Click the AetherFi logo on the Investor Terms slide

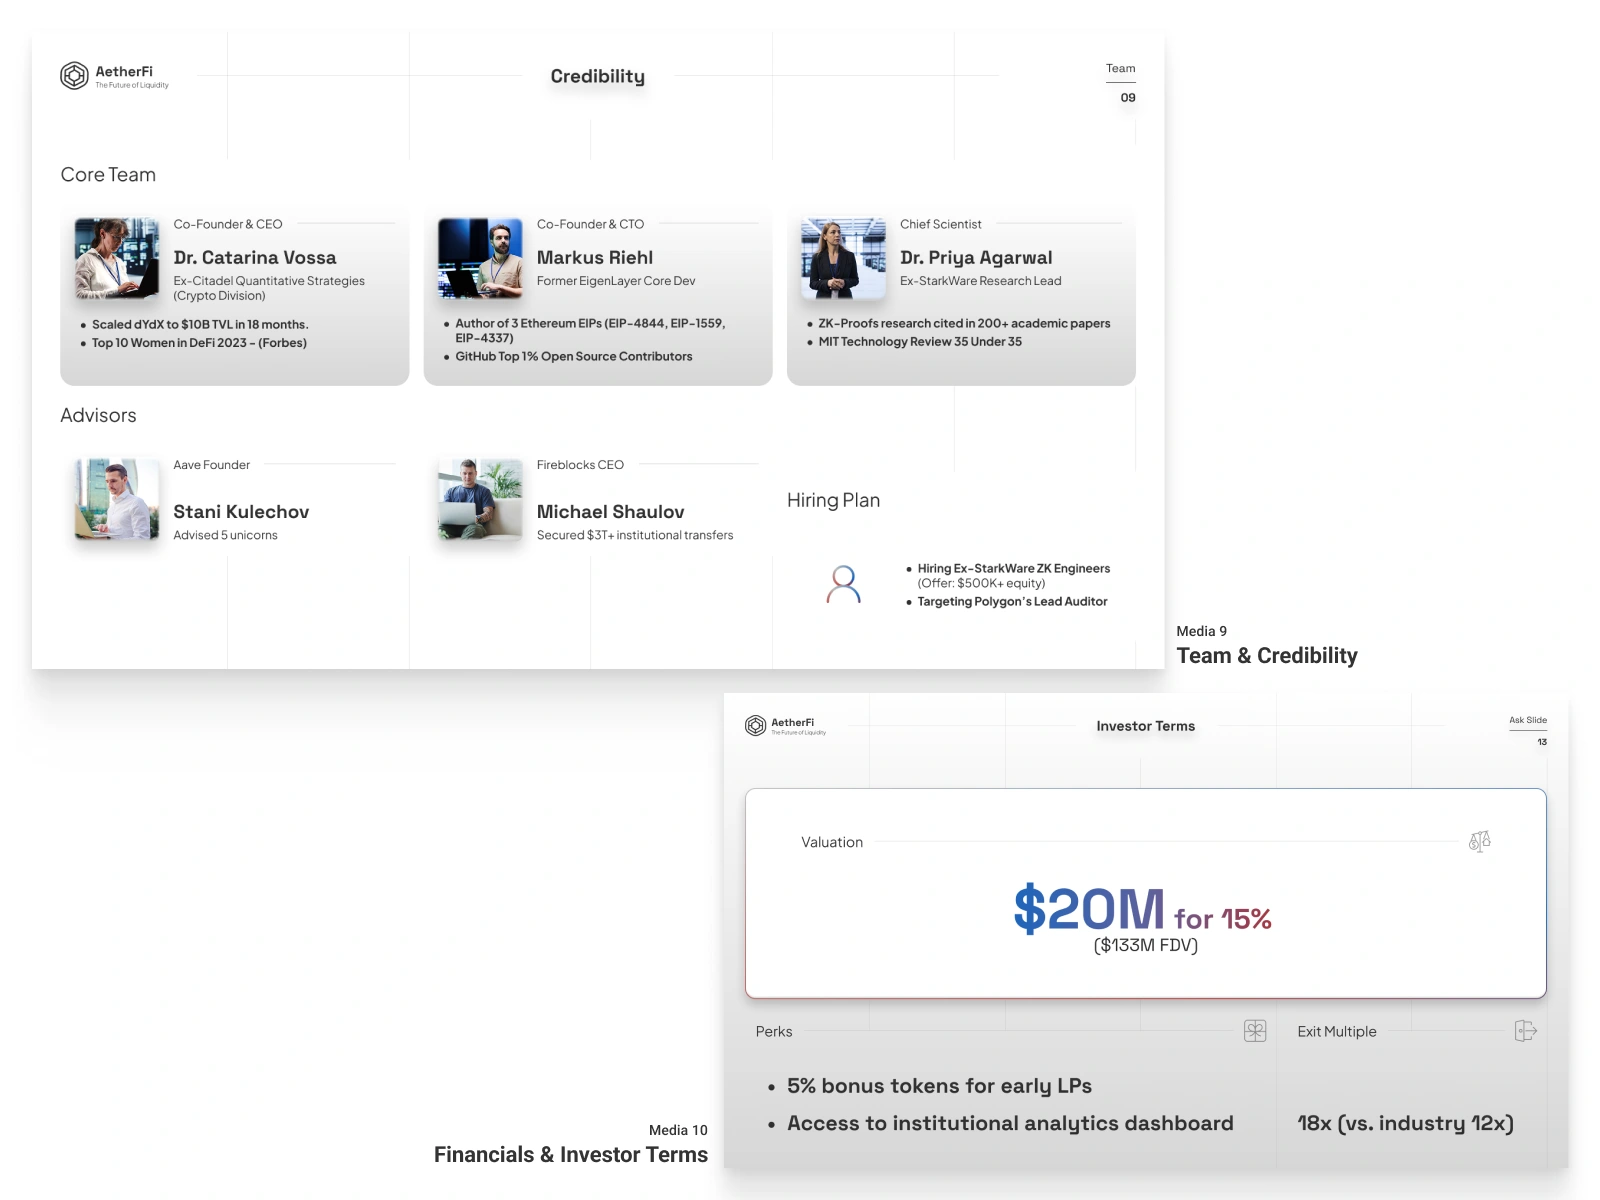pos(785,726)
